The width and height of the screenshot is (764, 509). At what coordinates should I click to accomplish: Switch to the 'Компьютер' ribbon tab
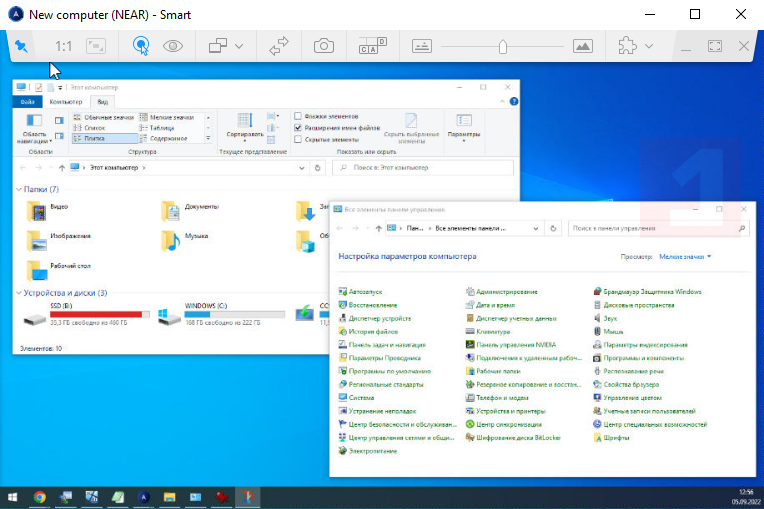[66, 102]
